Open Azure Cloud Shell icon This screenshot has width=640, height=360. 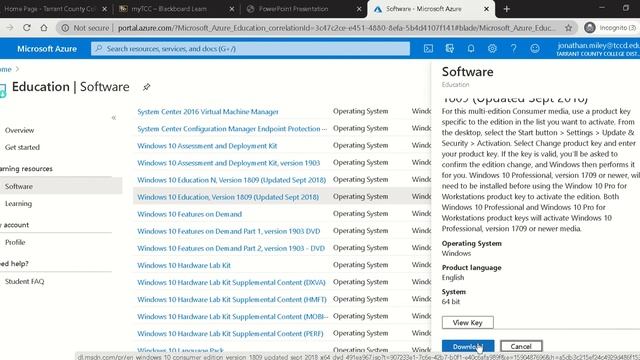click(428, 49)
